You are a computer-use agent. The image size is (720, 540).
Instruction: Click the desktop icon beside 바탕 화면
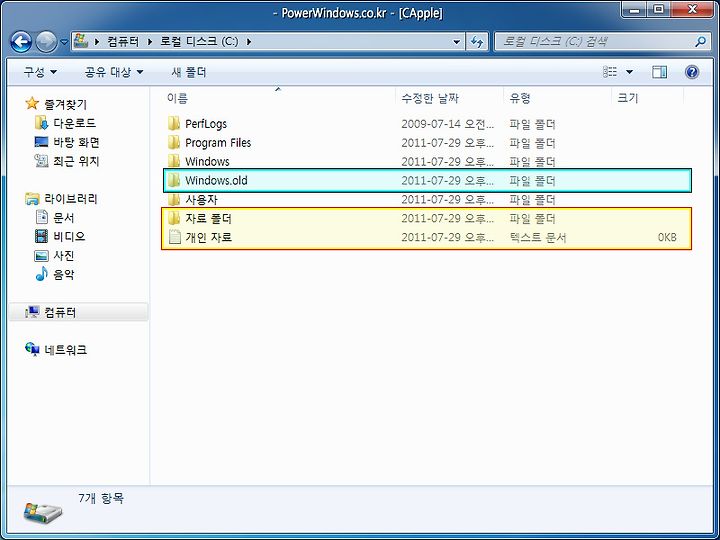[x=41, y=142]
